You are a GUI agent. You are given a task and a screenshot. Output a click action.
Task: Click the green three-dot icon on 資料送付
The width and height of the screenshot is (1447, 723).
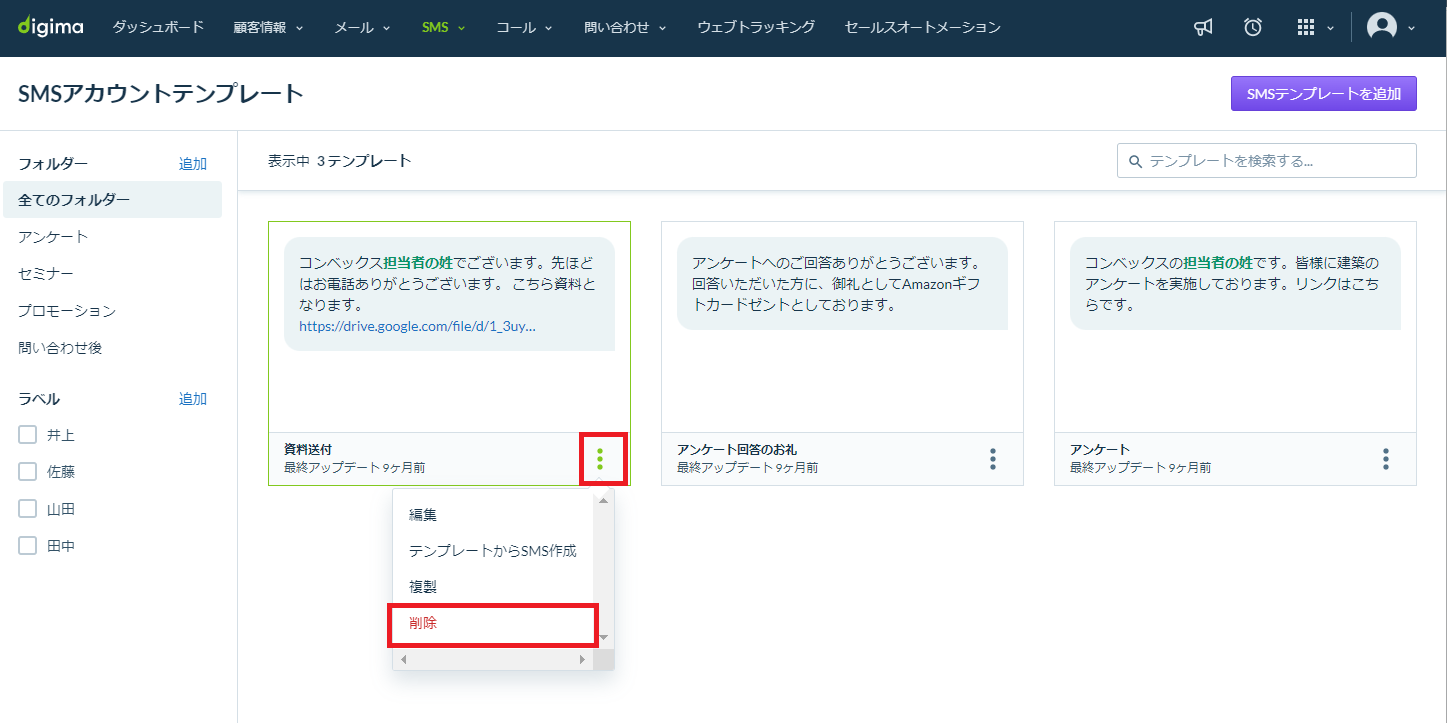tap(600, 459)
